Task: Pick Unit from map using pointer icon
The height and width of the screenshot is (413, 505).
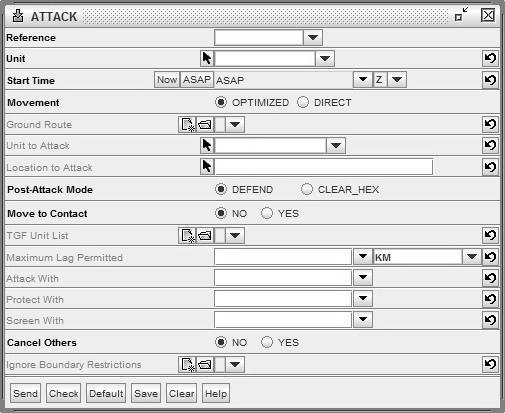Action: pos(207,58)
